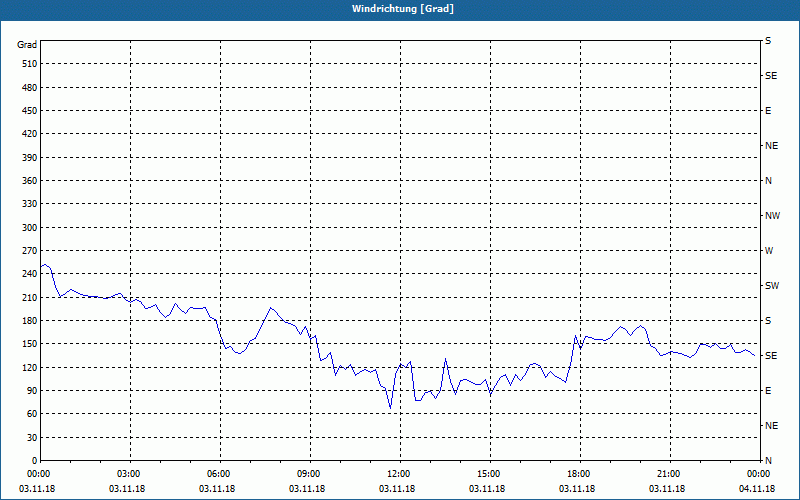Viewport: 800px width, 500px height.
Task: Select the W compass label on the right axis
Action: click(x=769, y=251)
